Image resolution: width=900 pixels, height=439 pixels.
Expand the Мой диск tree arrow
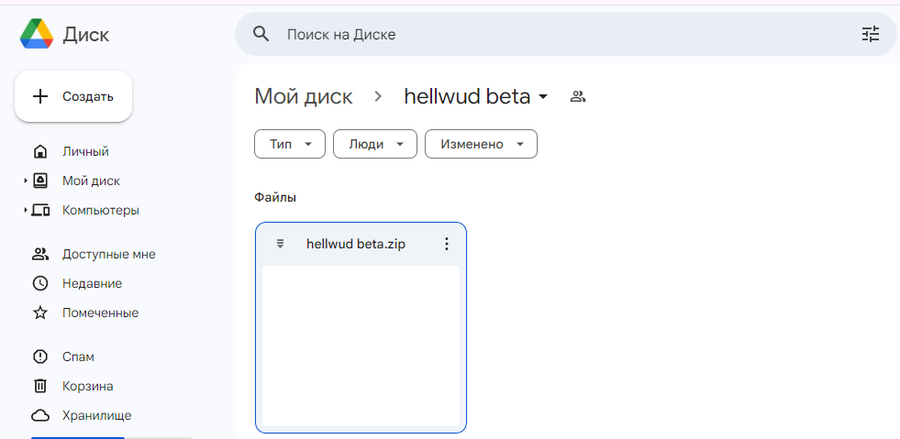[x=26, y=181]
